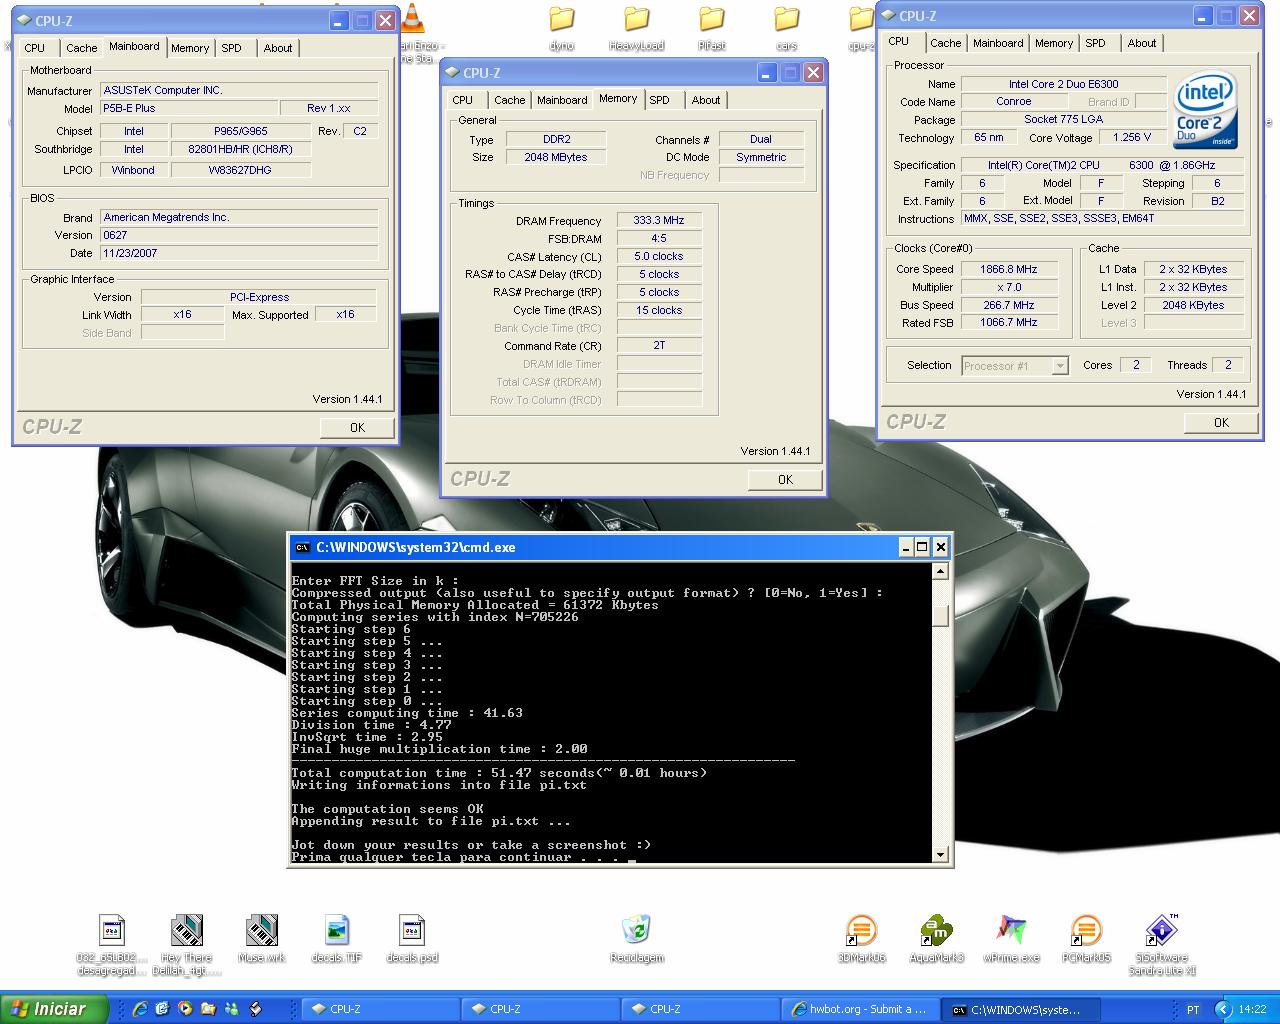Image resolution: width=1280 pixels, height=1024 pixels.
Task: Click the DRAM Frequency 333.3 MHz field
Action: coord(659,221)
